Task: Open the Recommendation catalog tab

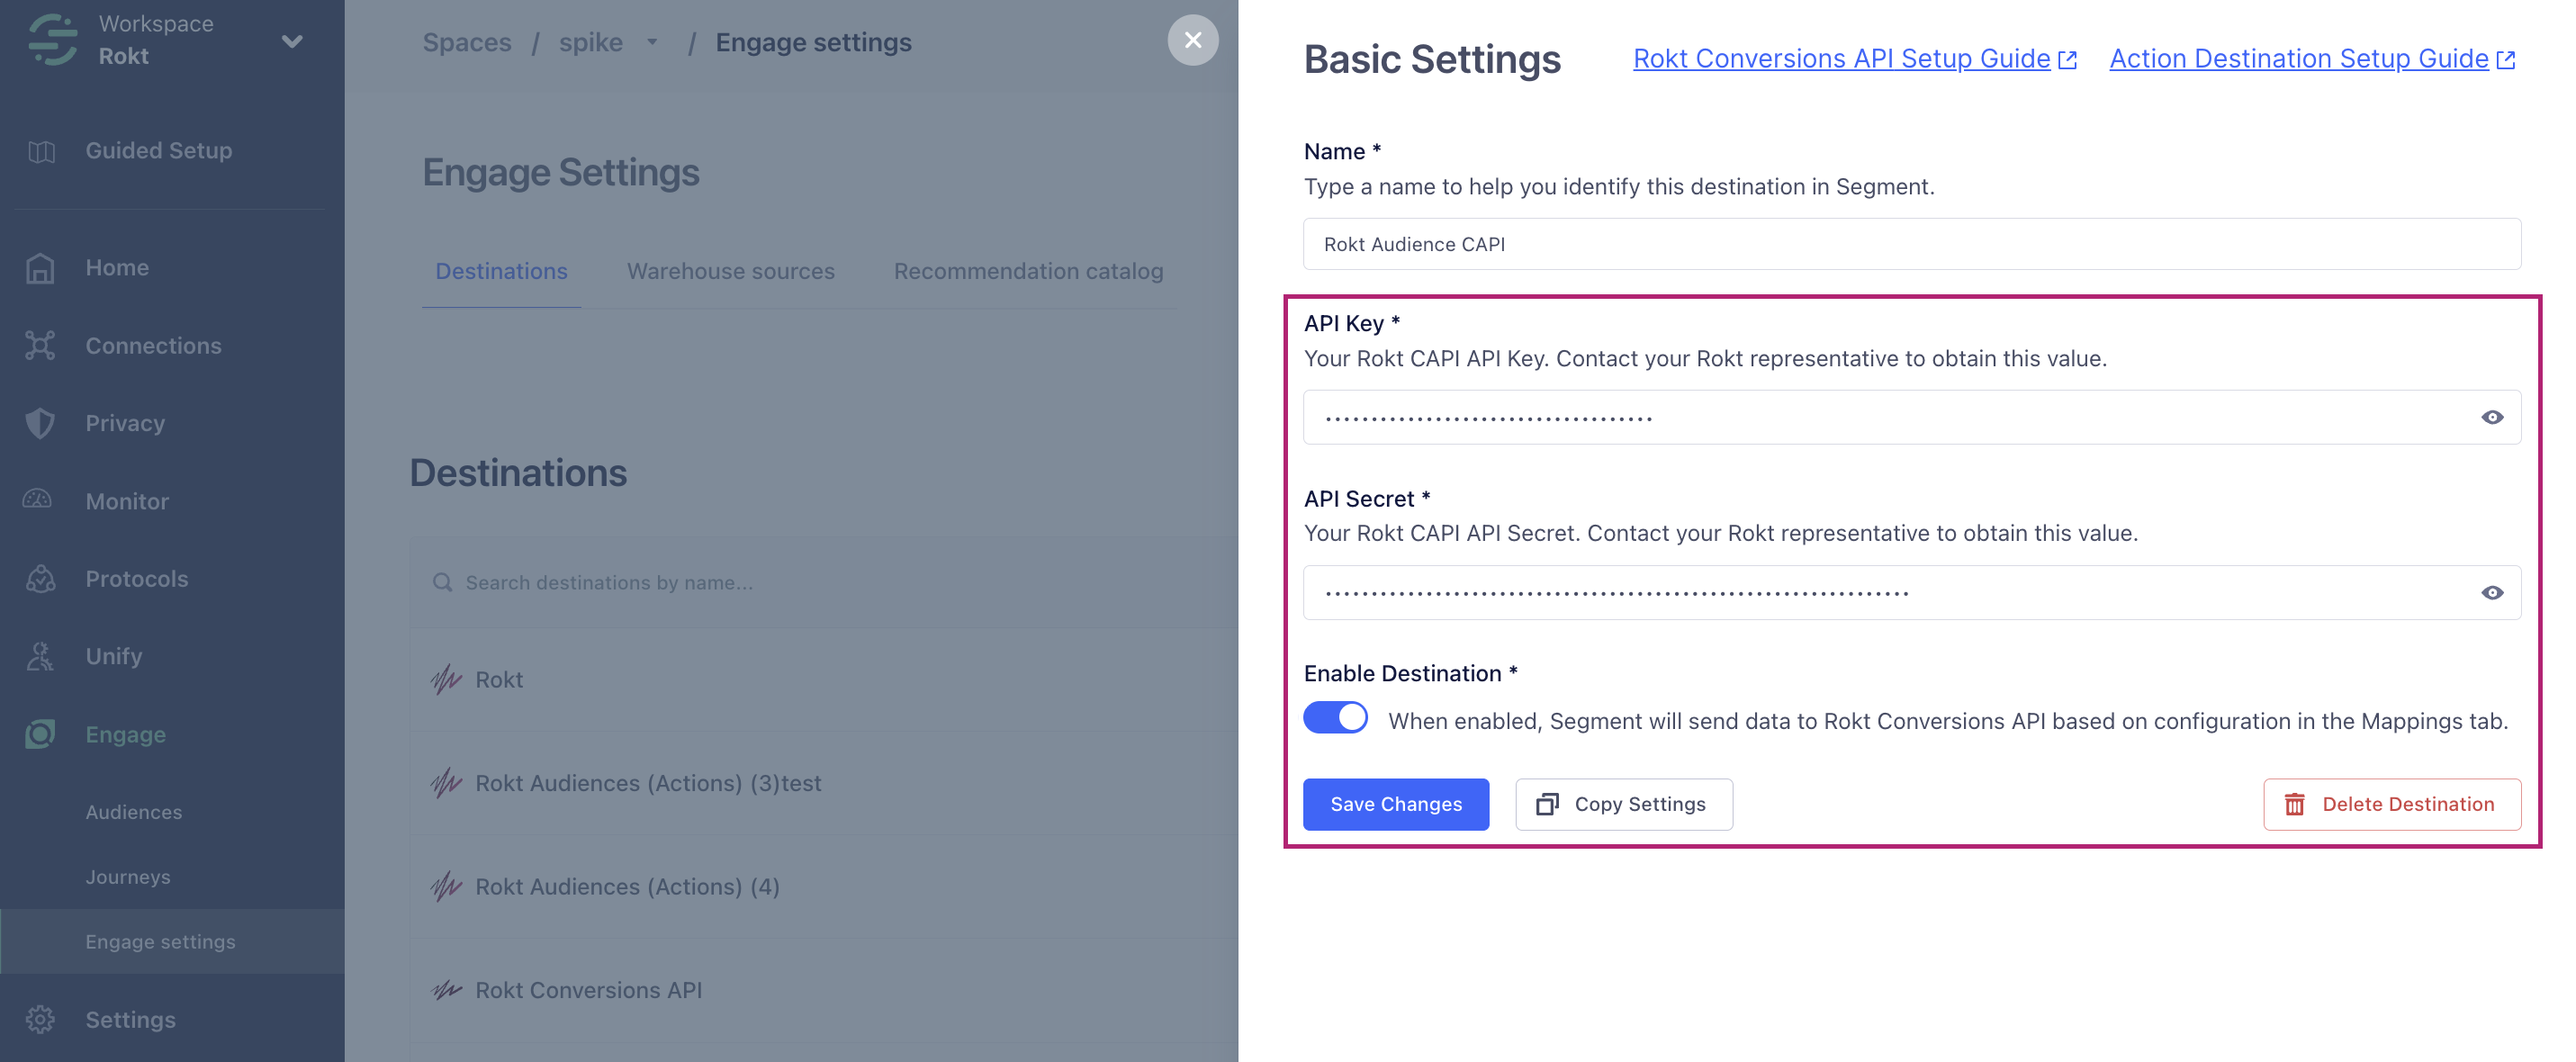Action: (1027, 271)
